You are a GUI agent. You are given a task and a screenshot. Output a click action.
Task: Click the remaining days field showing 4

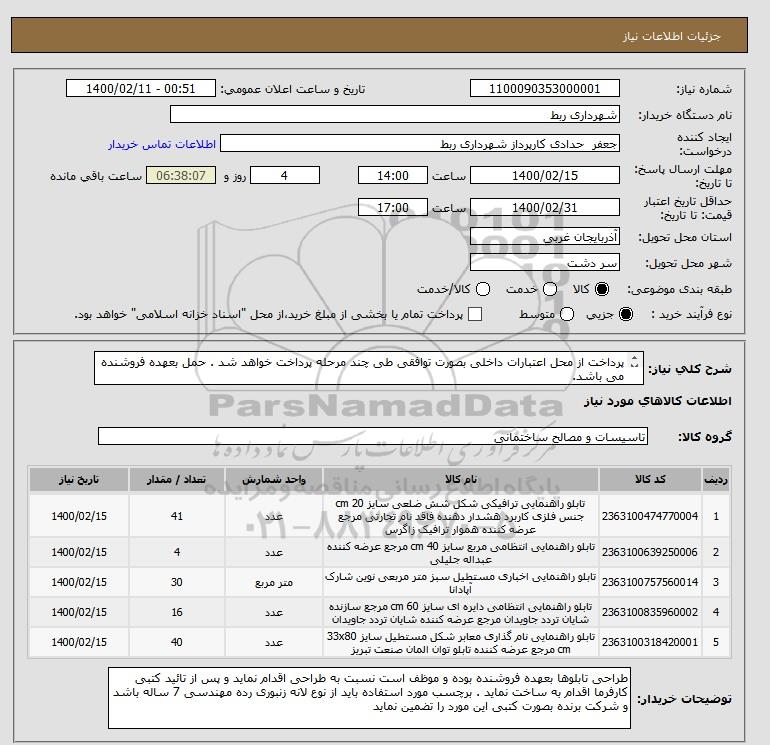pyautogui.click(x=285, y=175)
